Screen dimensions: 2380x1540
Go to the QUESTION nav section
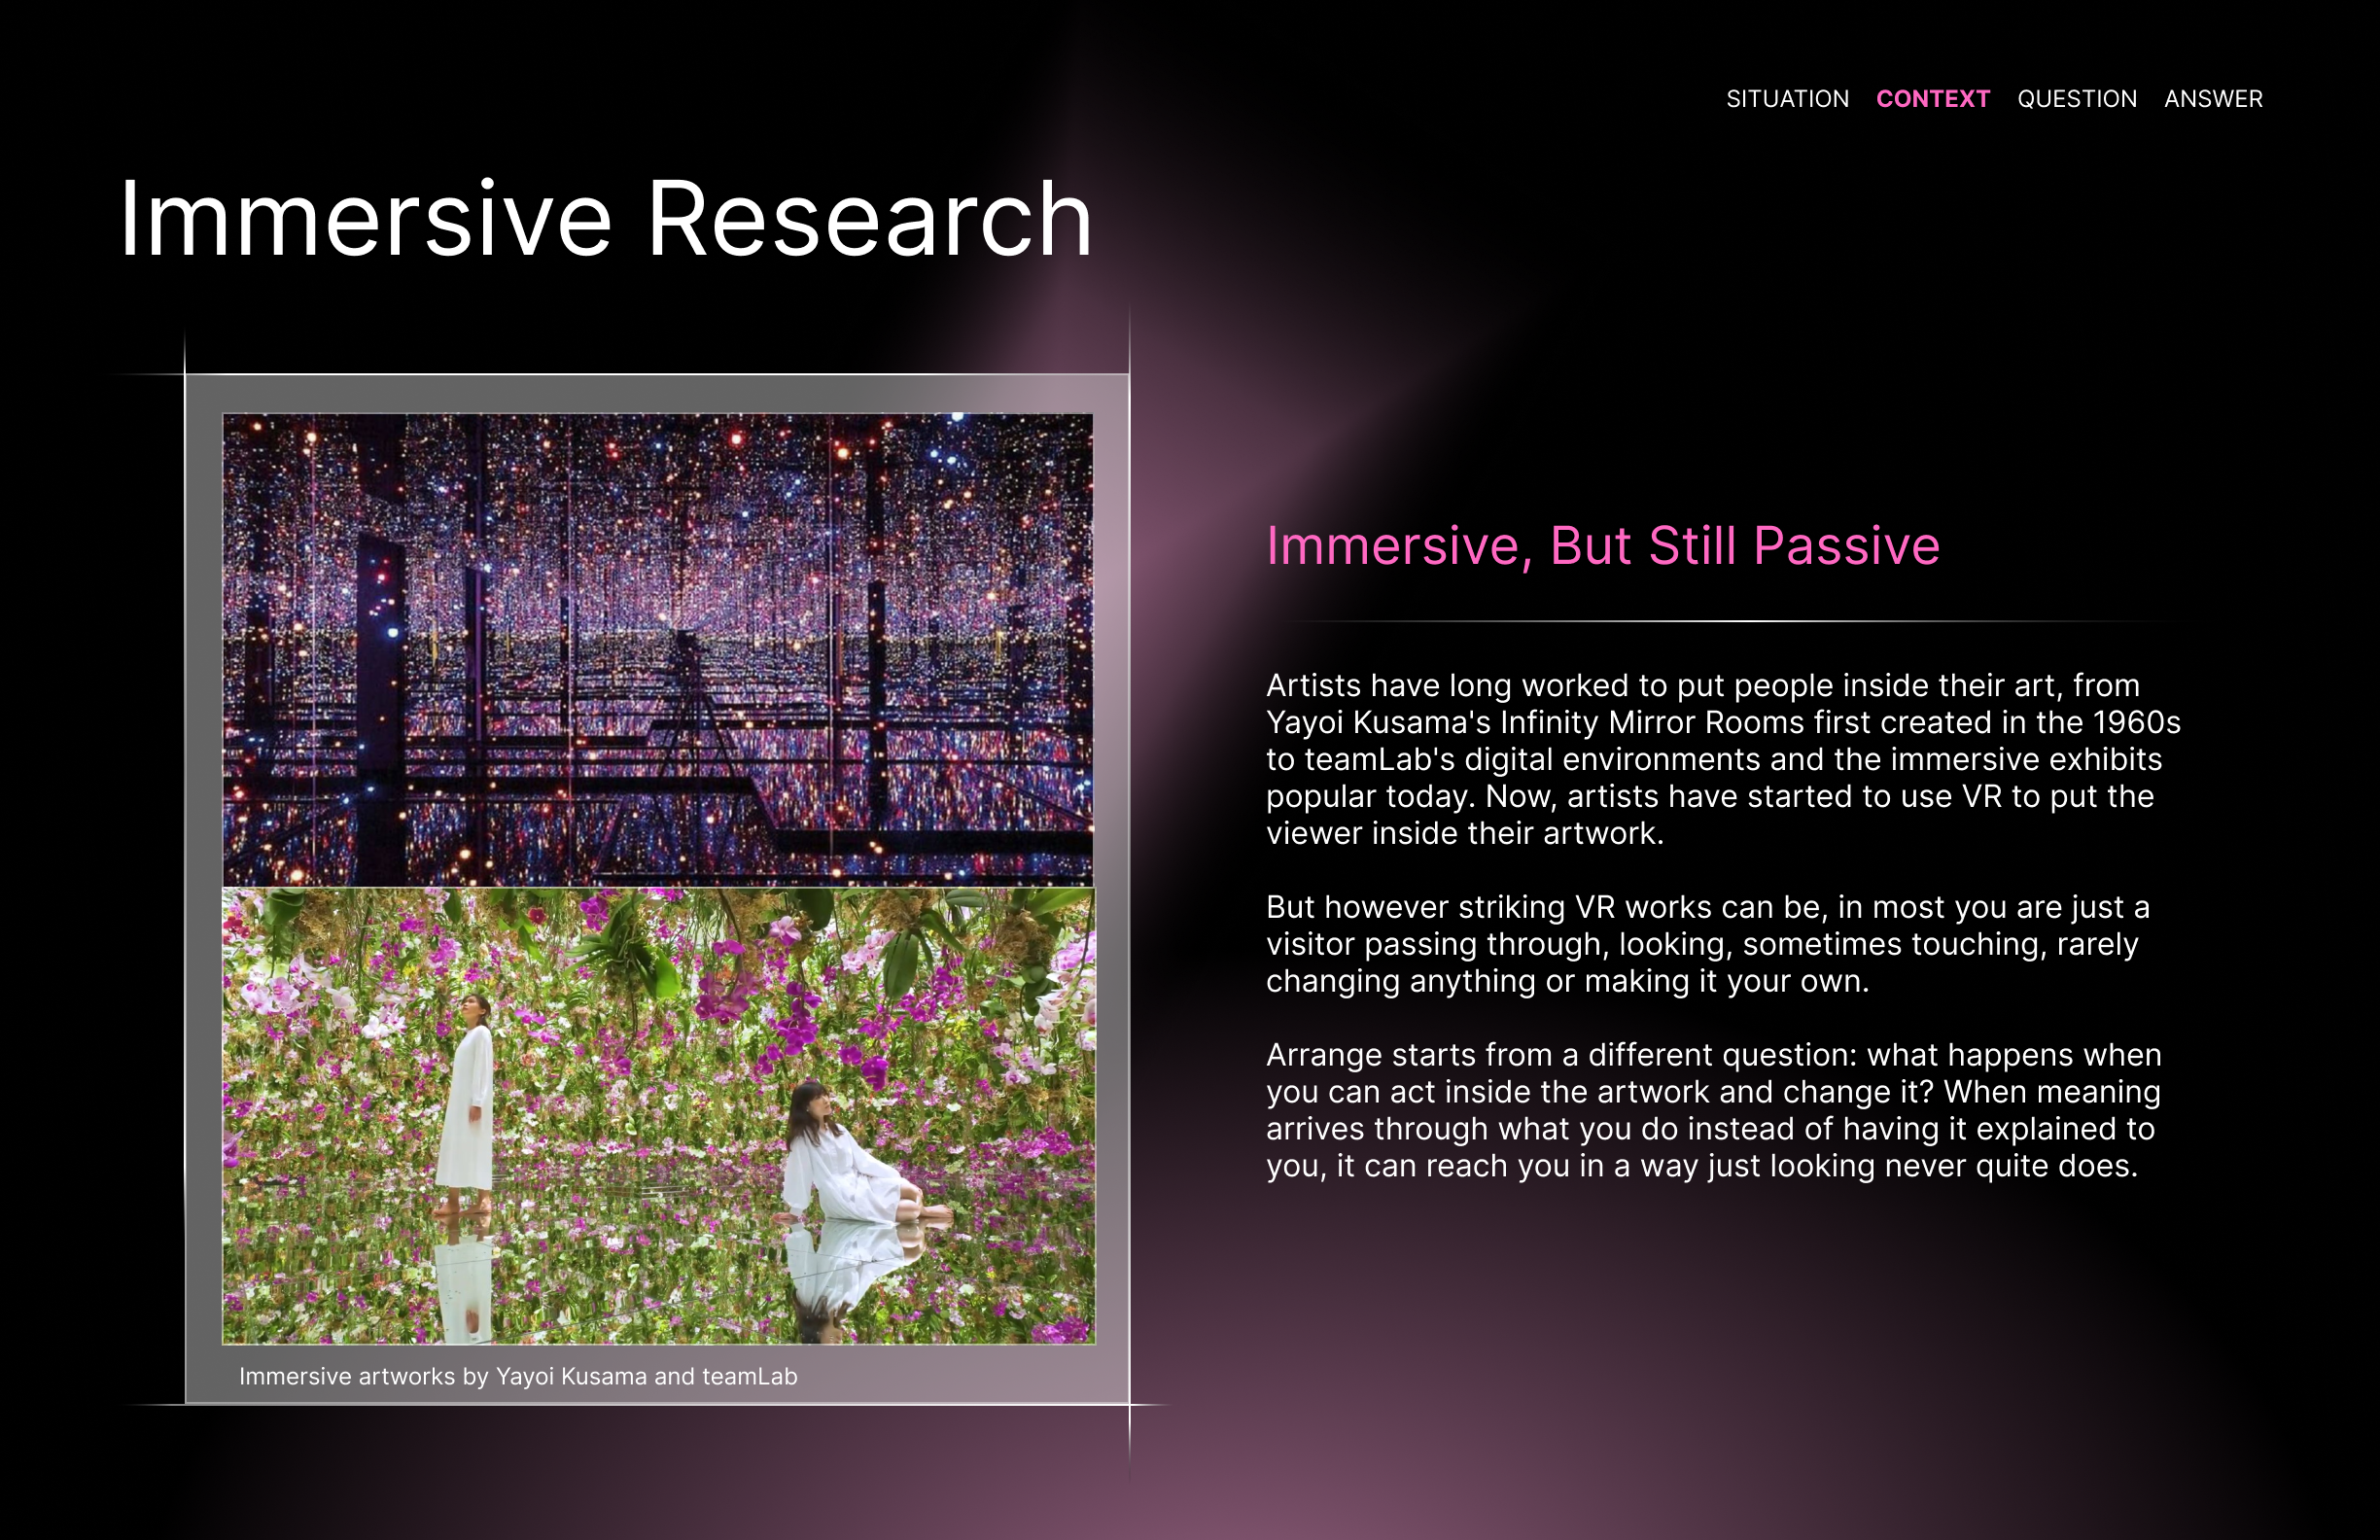tap(2077, 99)
